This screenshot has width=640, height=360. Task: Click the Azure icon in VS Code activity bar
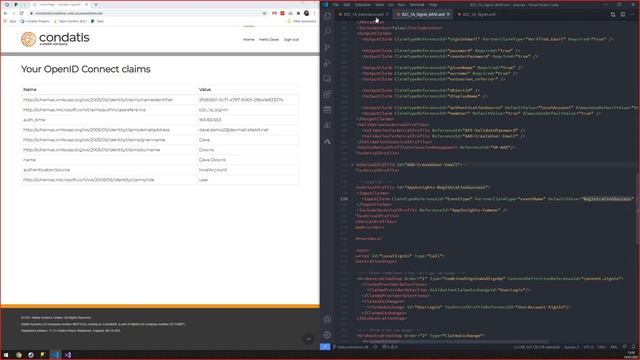[x=327, y=141]
